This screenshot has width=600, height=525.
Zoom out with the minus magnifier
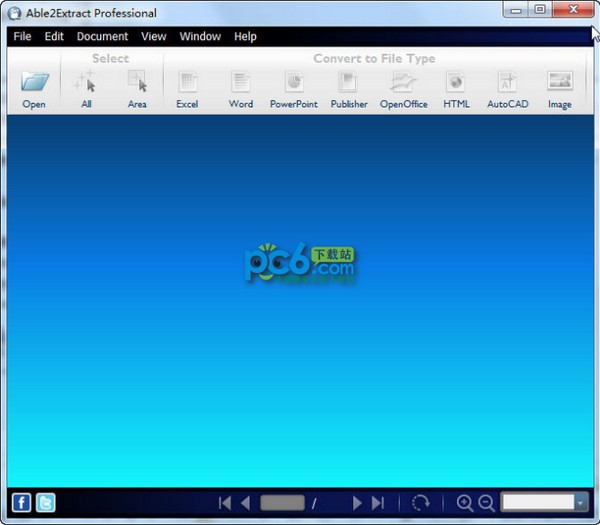[x=486, y=503]
